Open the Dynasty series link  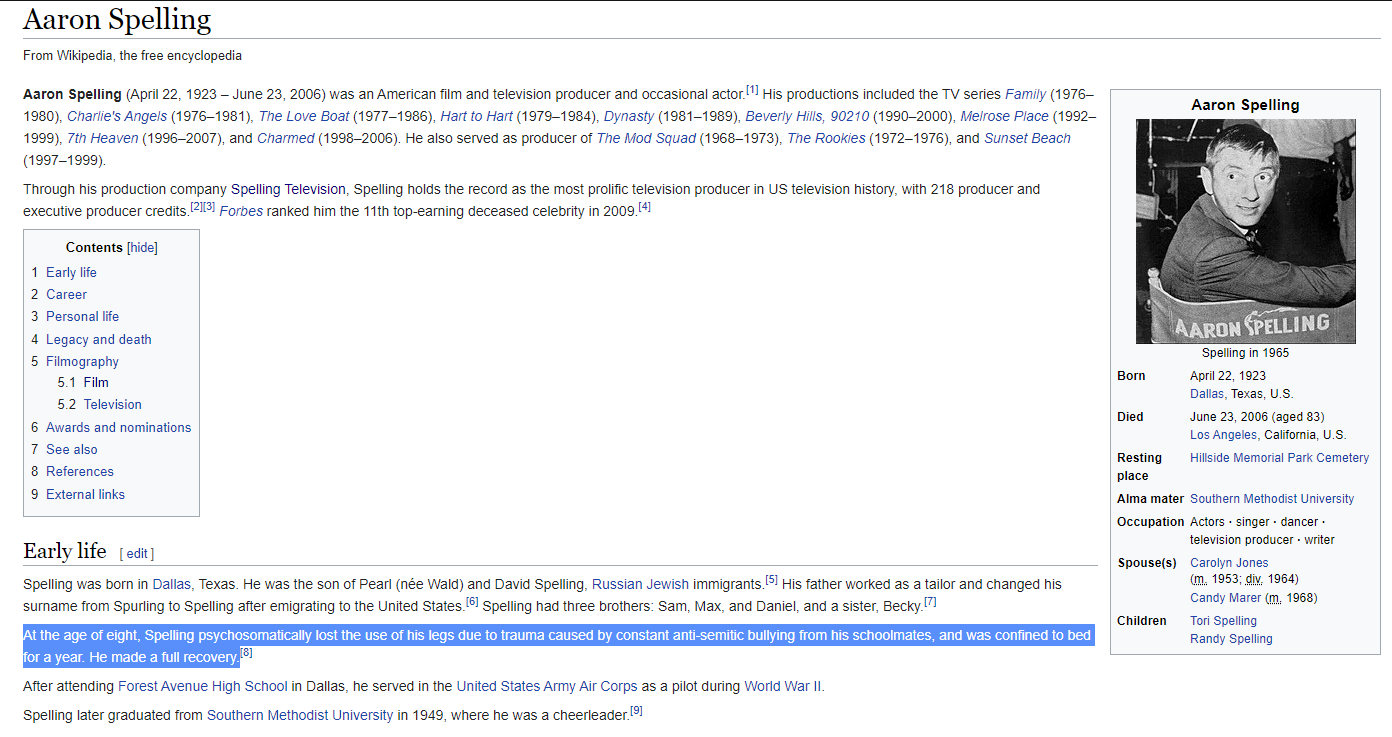click(629, 116)
